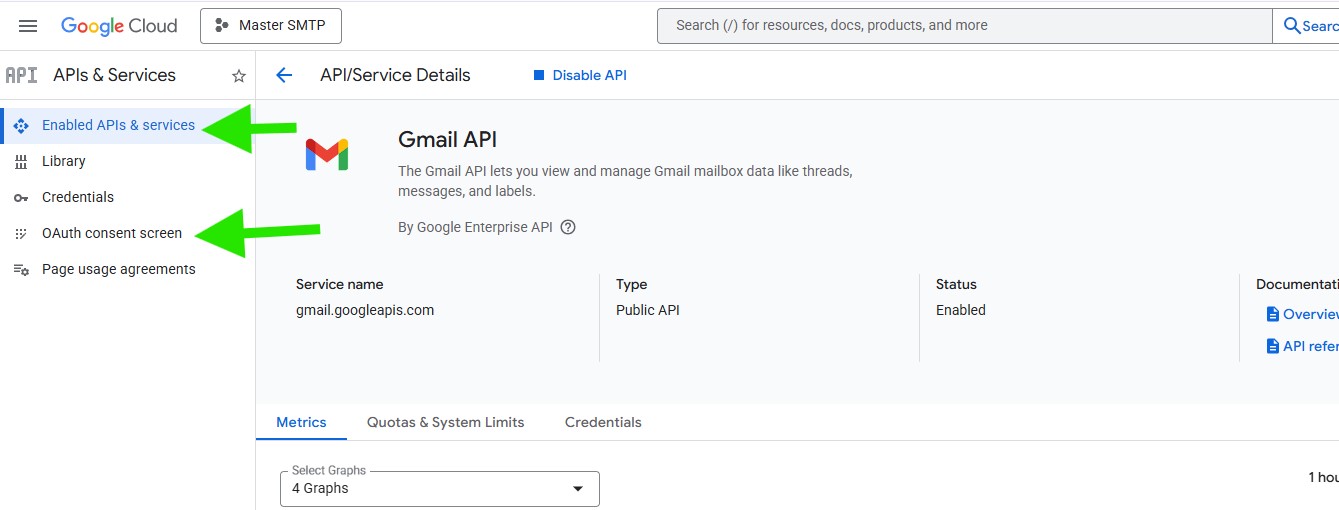Screen dimensions: 1339x510
Task: Open the Master SMTP project selector
Action: tap(271, 26)
